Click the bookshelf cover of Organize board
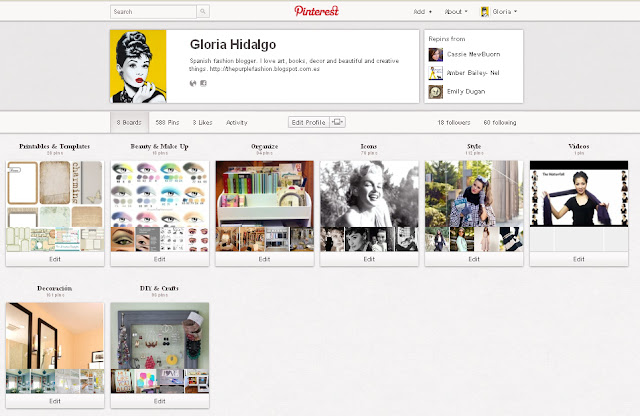Screen dimensions: 640x416 (x=264, y=194)
